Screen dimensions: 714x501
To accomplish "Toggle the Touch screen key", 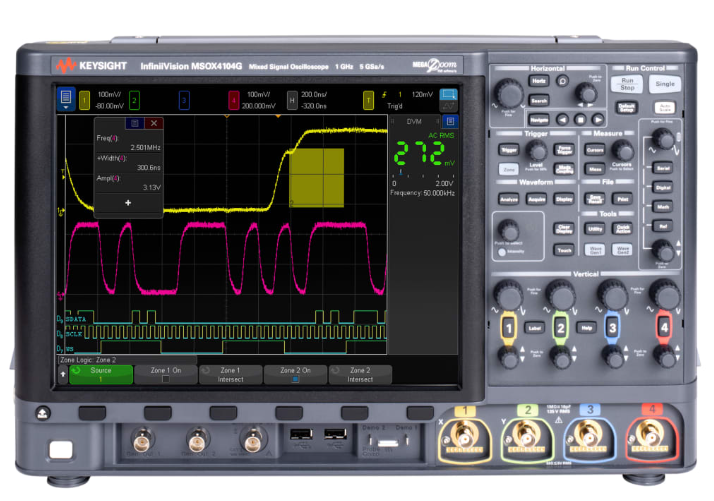I will (x=564, y=250).
